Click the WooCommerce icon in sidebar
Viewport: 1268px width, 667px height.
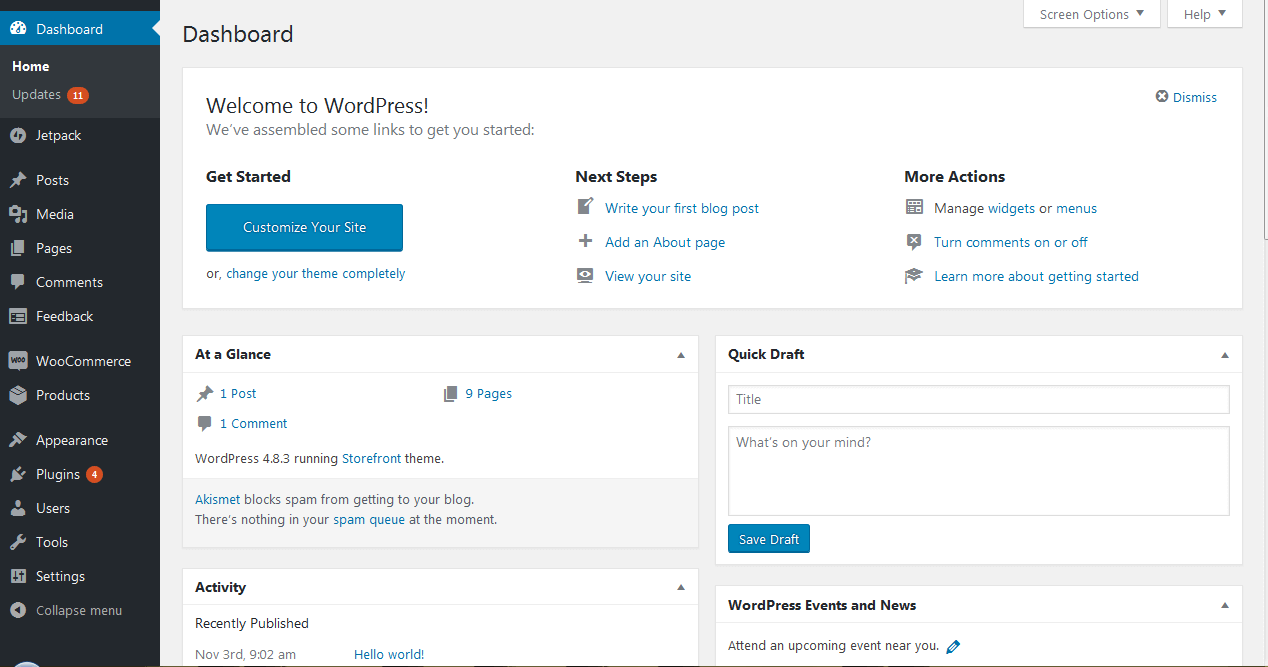[18, 361]
